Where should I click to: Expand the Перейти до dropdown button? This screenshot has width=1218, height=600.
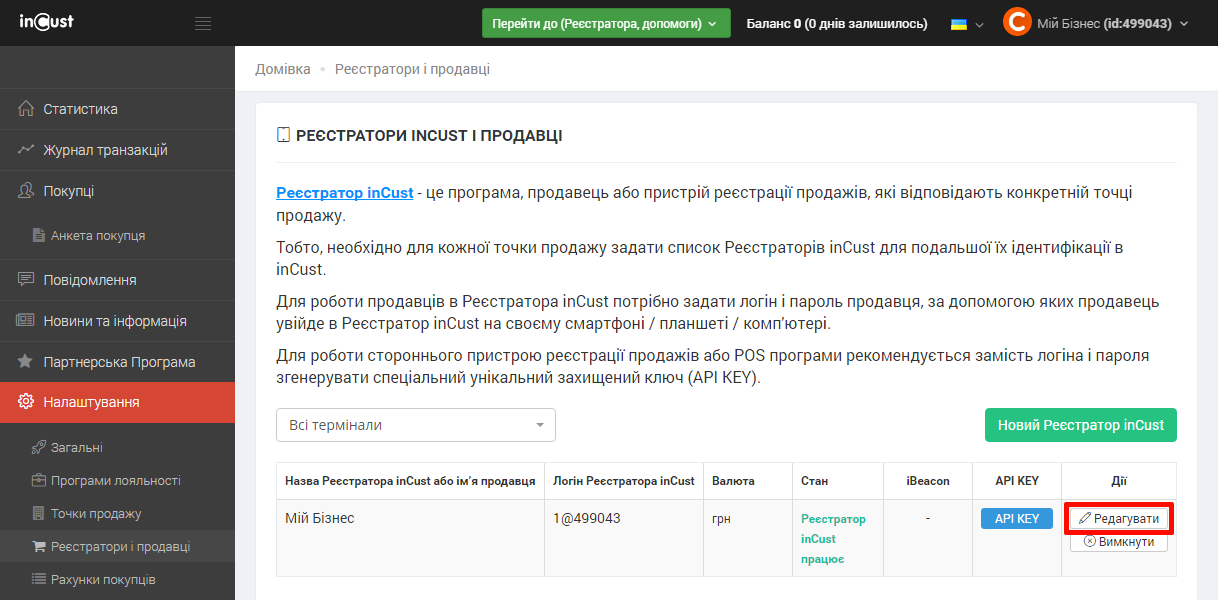(606, 23)
